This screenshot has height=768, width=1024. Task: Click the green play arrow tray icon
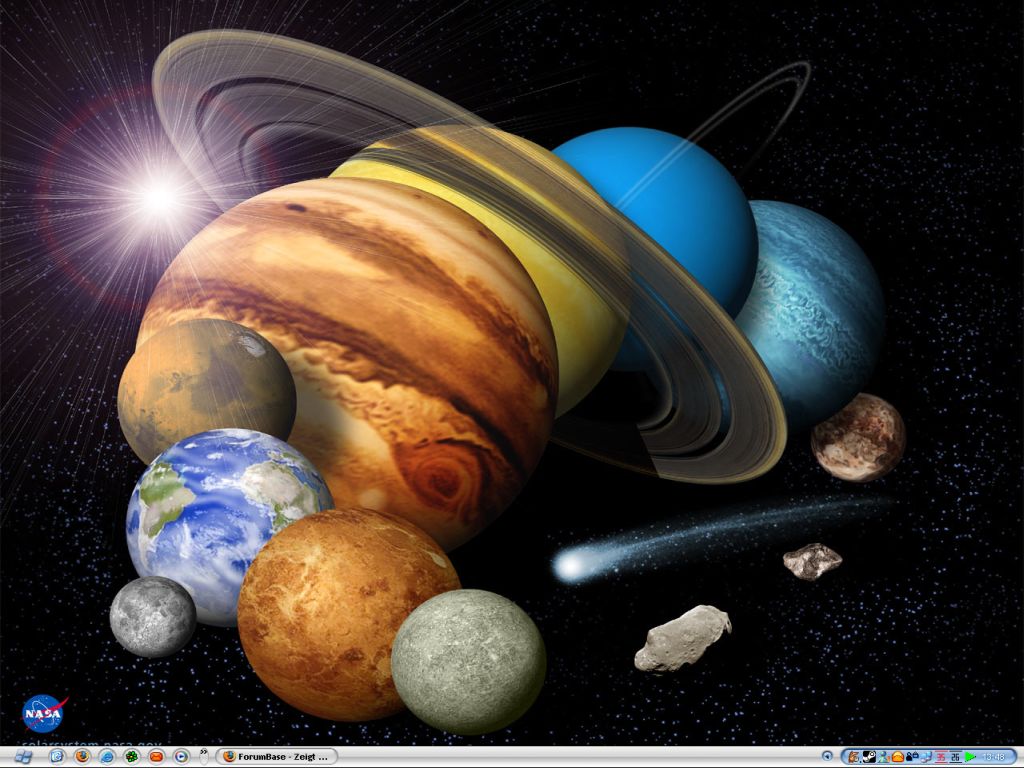pyautogui.click(x=970, y=757)
